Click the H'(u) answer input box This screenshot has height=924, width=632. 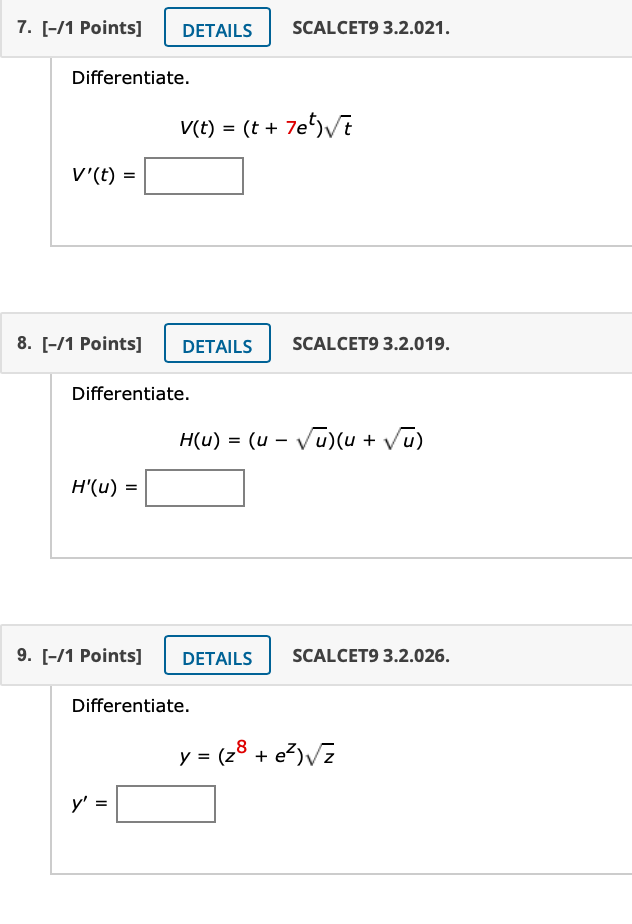(x=195, y=488)
